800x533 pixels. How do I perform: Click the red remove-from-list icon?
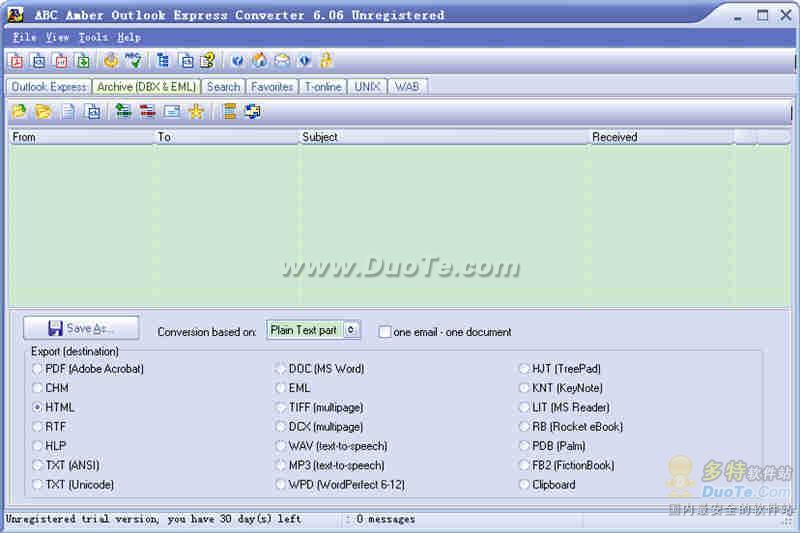147,111
